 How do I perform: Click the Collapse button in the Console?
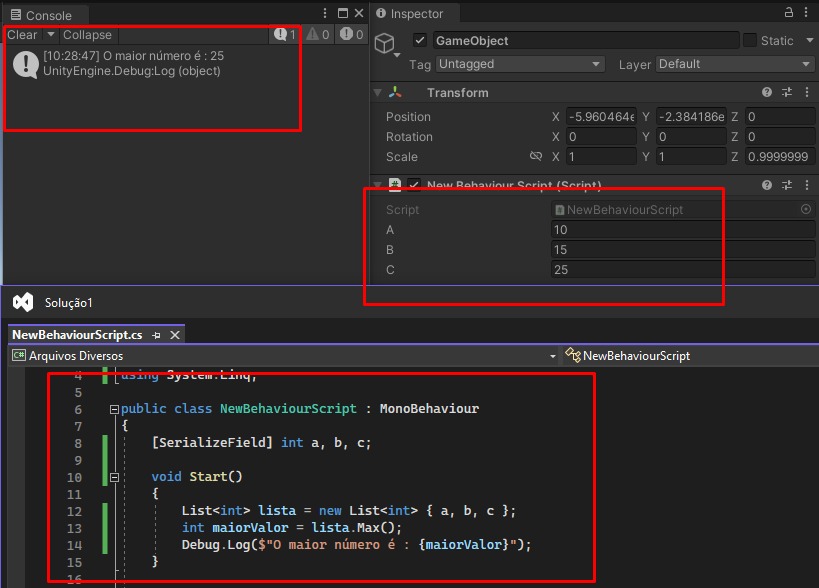pos(87,34)
